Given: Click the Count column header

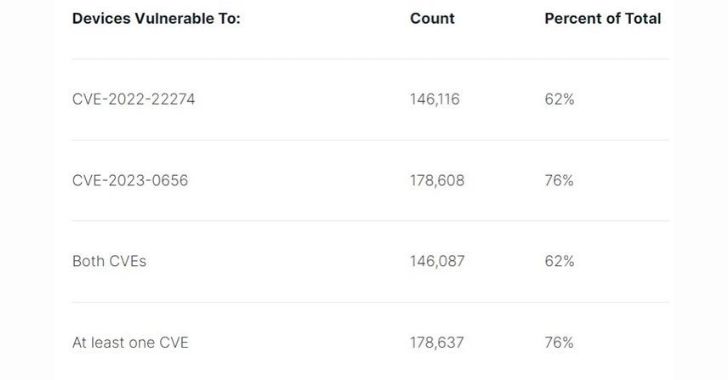Looking at the screenshot, I should click(432, 19).
